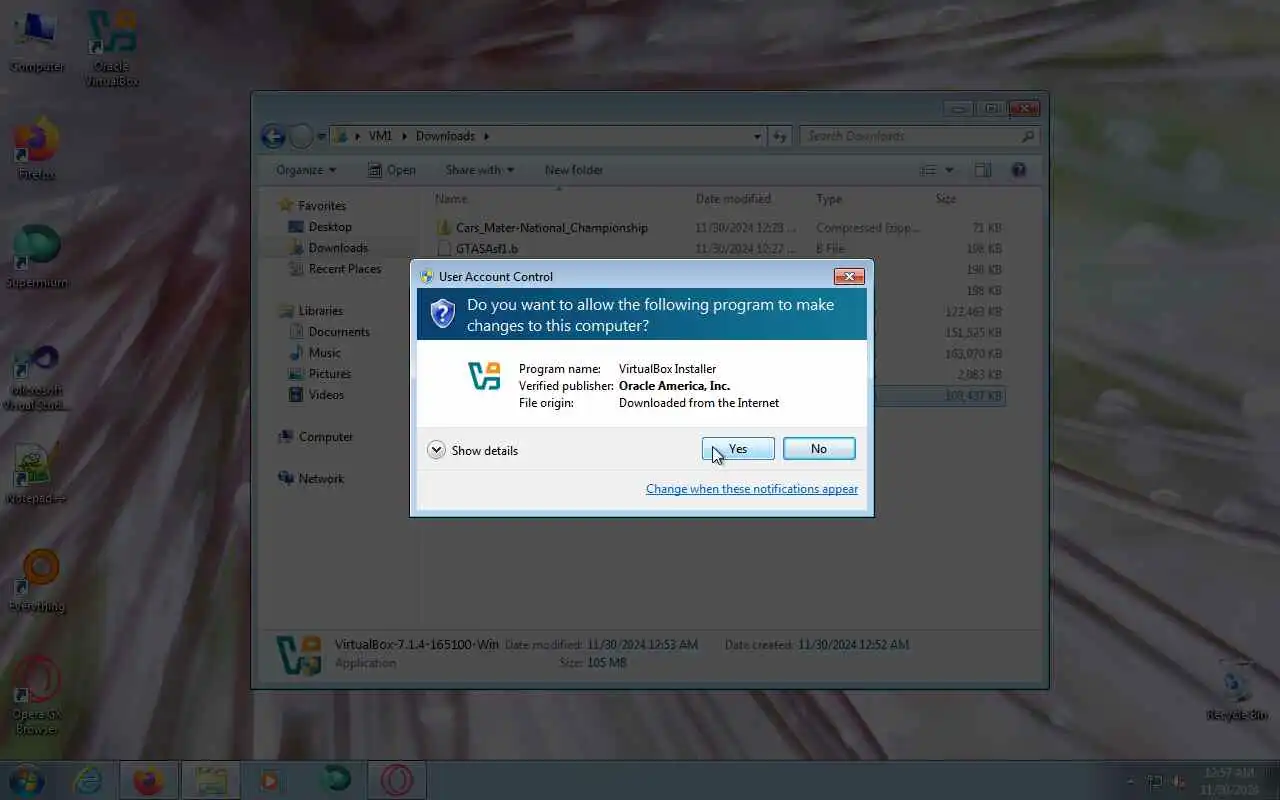Click the VirtualBox Installer program icon
Screen dimensions: 1280x800
(484, 376)
